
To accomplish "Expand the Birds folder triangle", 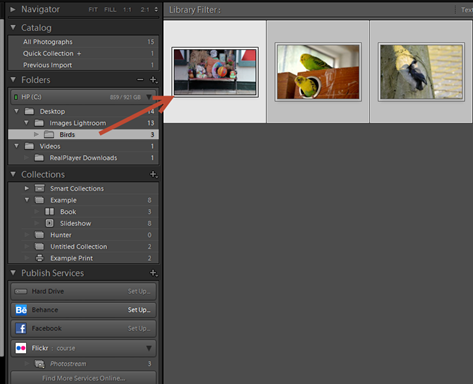I will pyautogui.click(x=36, y=134).
